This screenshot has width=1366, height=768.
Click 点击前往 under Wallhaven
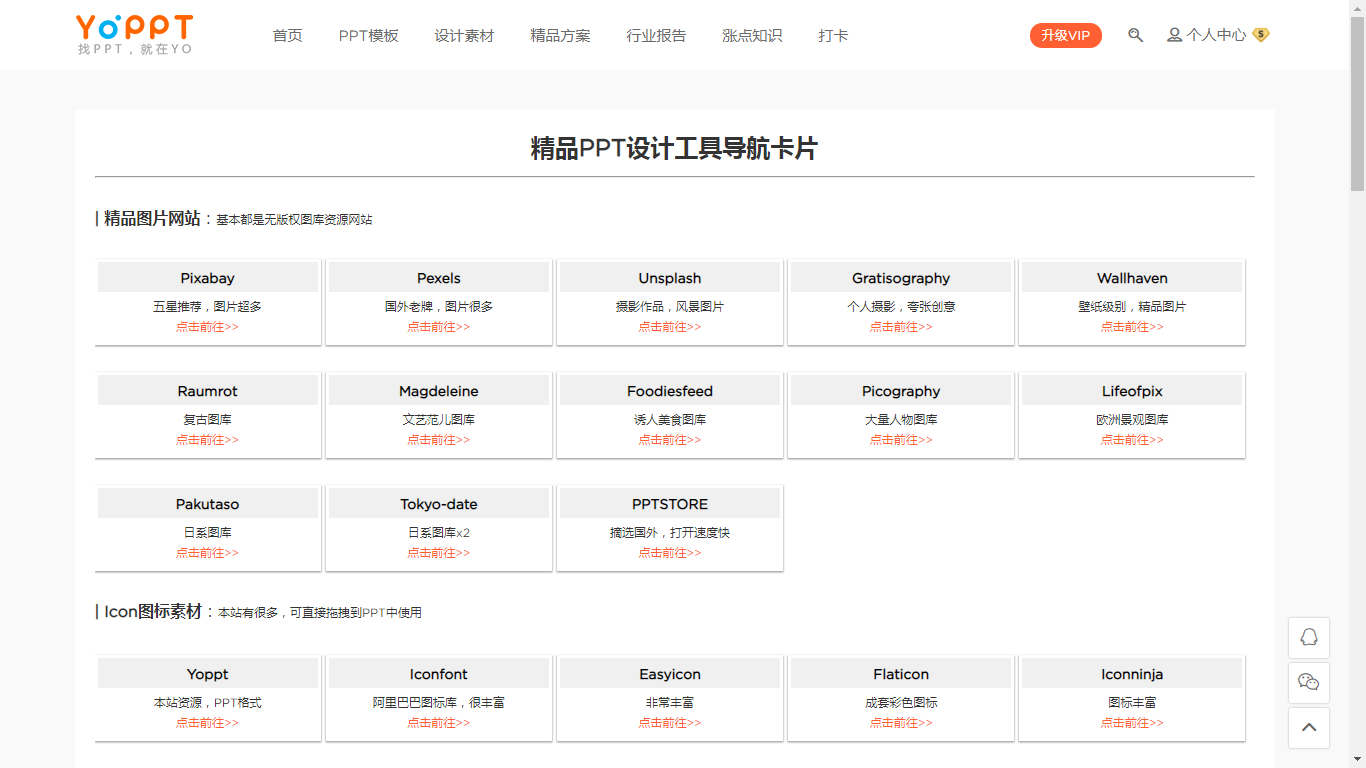coord(1132,327)
